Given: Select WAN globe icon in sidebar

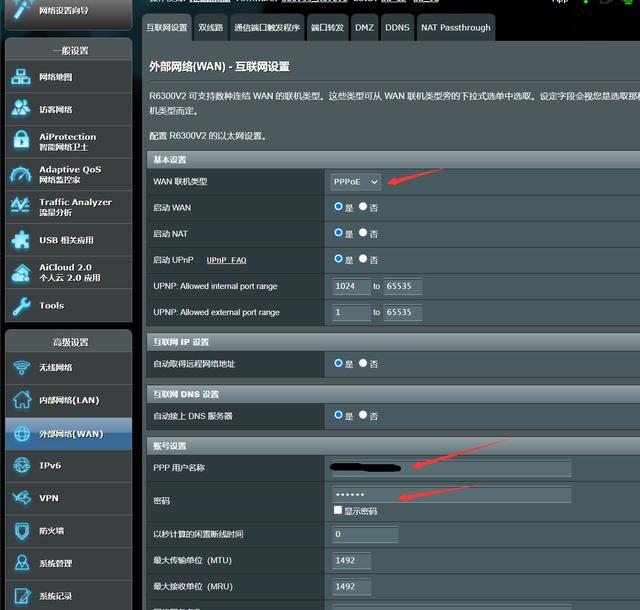Looking at the screenshot, I should pos(22,434).
